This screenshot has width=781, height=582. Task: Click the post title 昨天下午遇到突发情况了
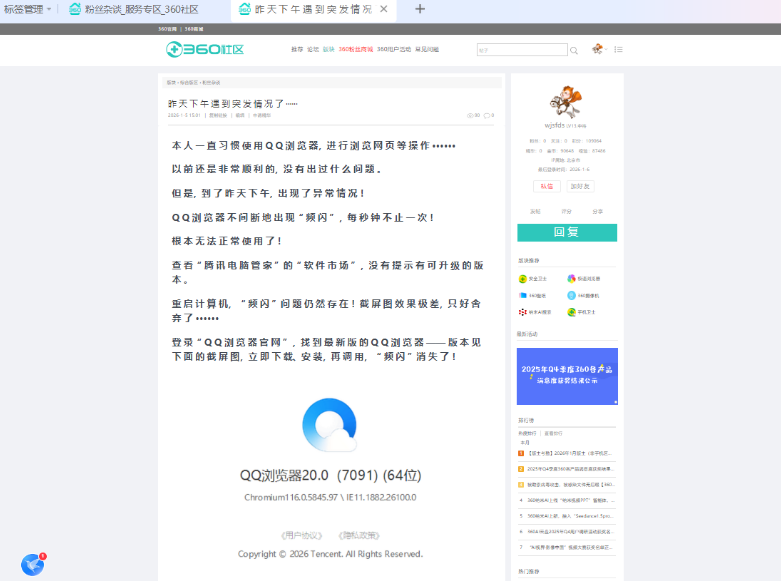pyautogui.click(x=233, y=104)
